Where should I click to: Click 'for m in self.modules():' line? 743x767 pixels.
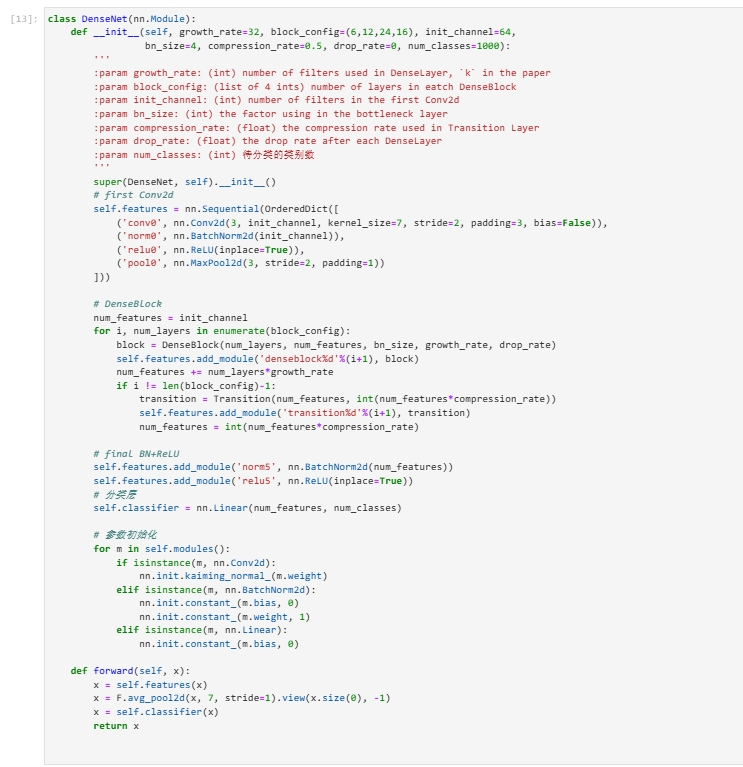(x=161, y=549)
